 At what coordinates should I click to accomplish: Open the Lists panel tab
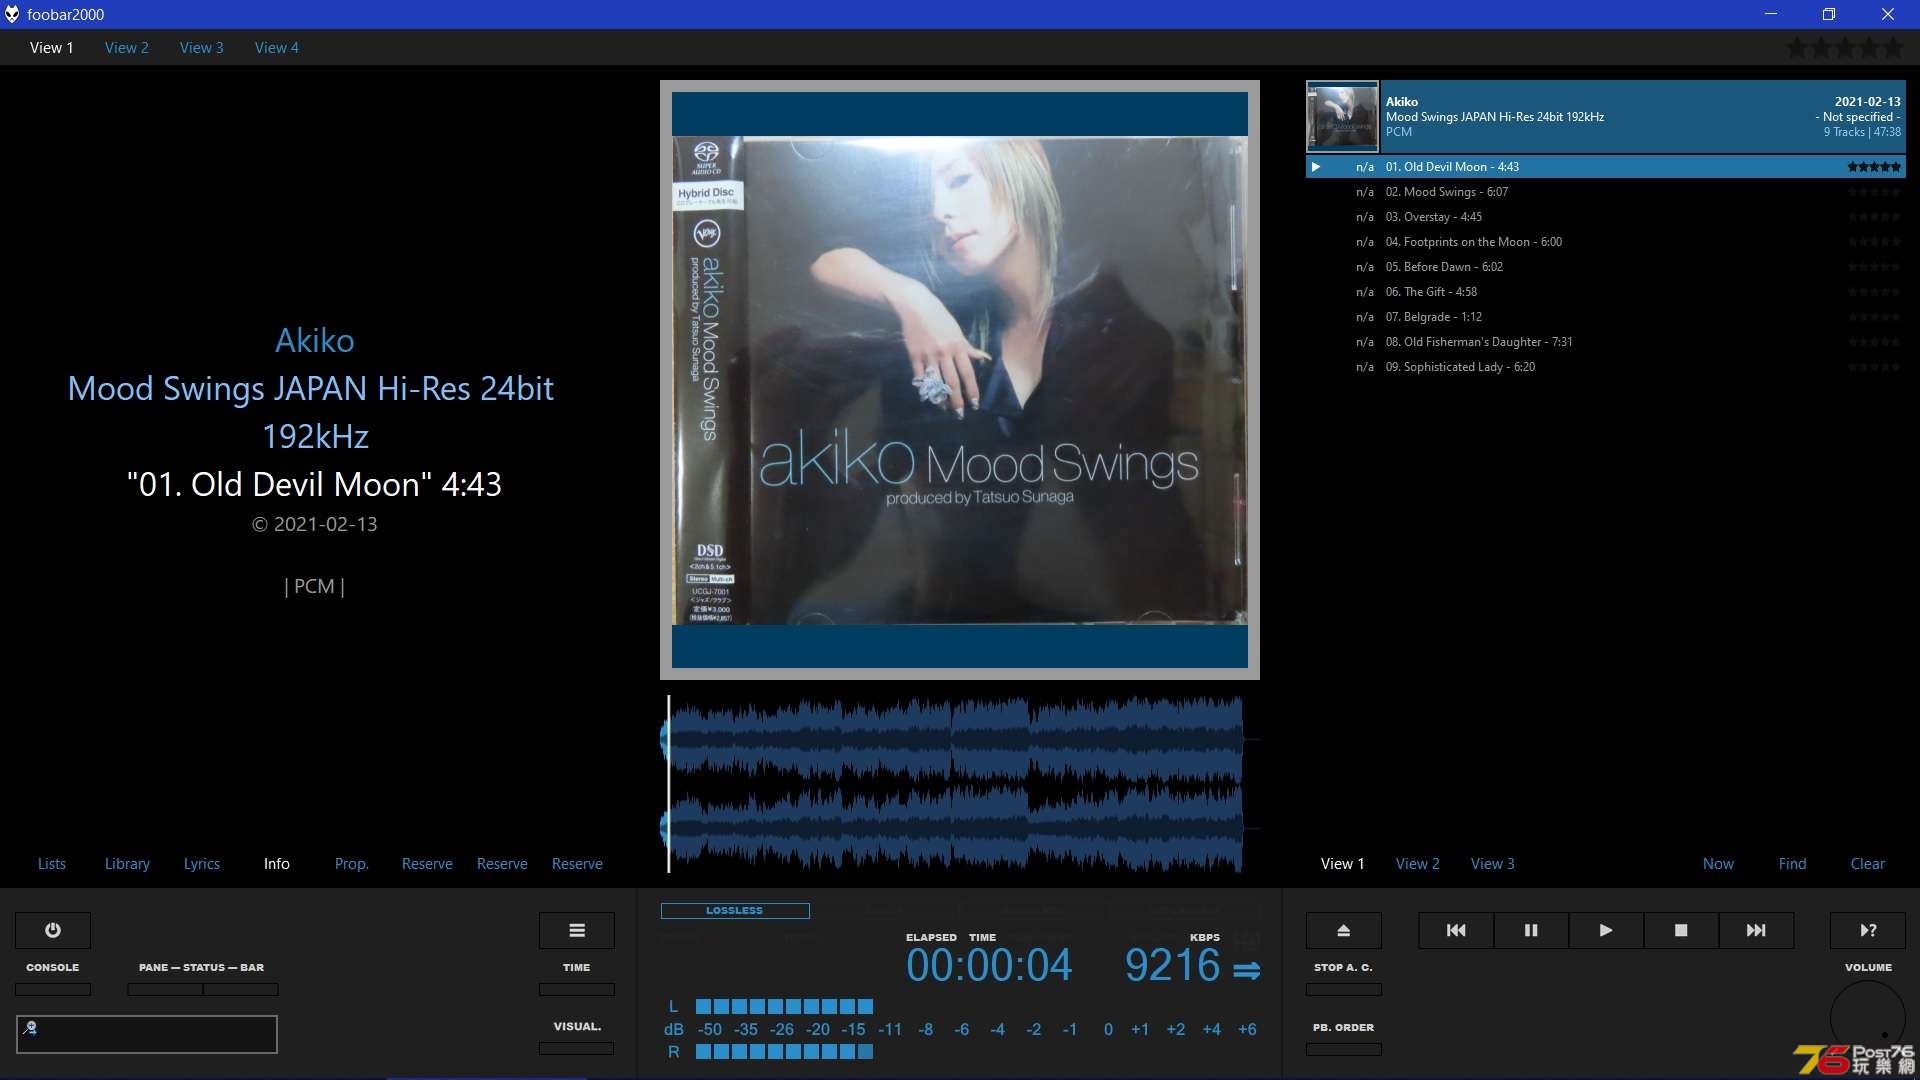[x=52, y=863]
